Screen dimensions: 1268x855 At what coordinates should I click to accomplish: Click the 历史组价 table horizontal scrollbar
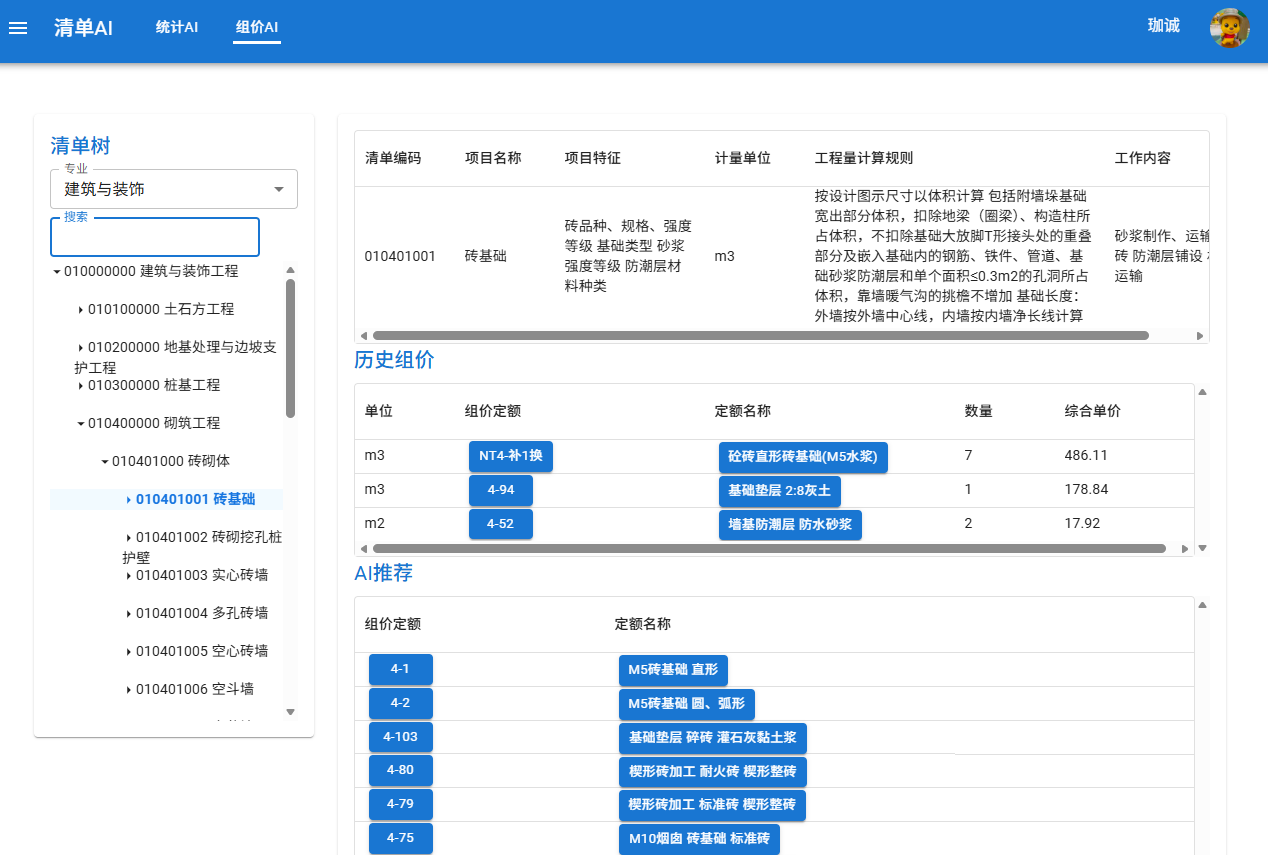[768, 548]
